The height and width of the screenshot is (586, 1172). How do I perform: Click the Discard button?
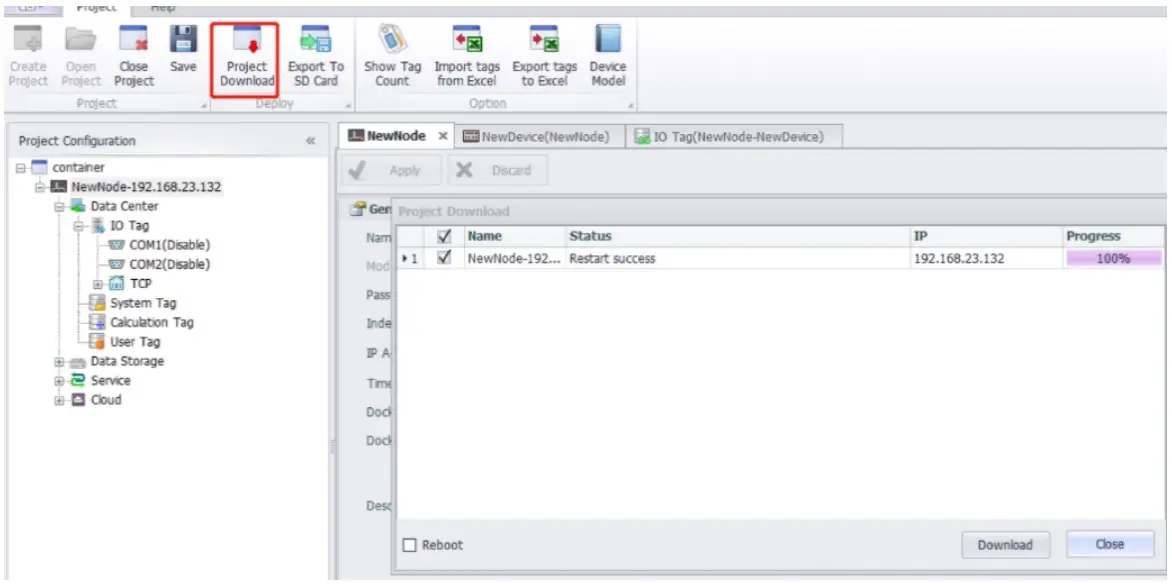pyautogui.click(x=497, y=170)
